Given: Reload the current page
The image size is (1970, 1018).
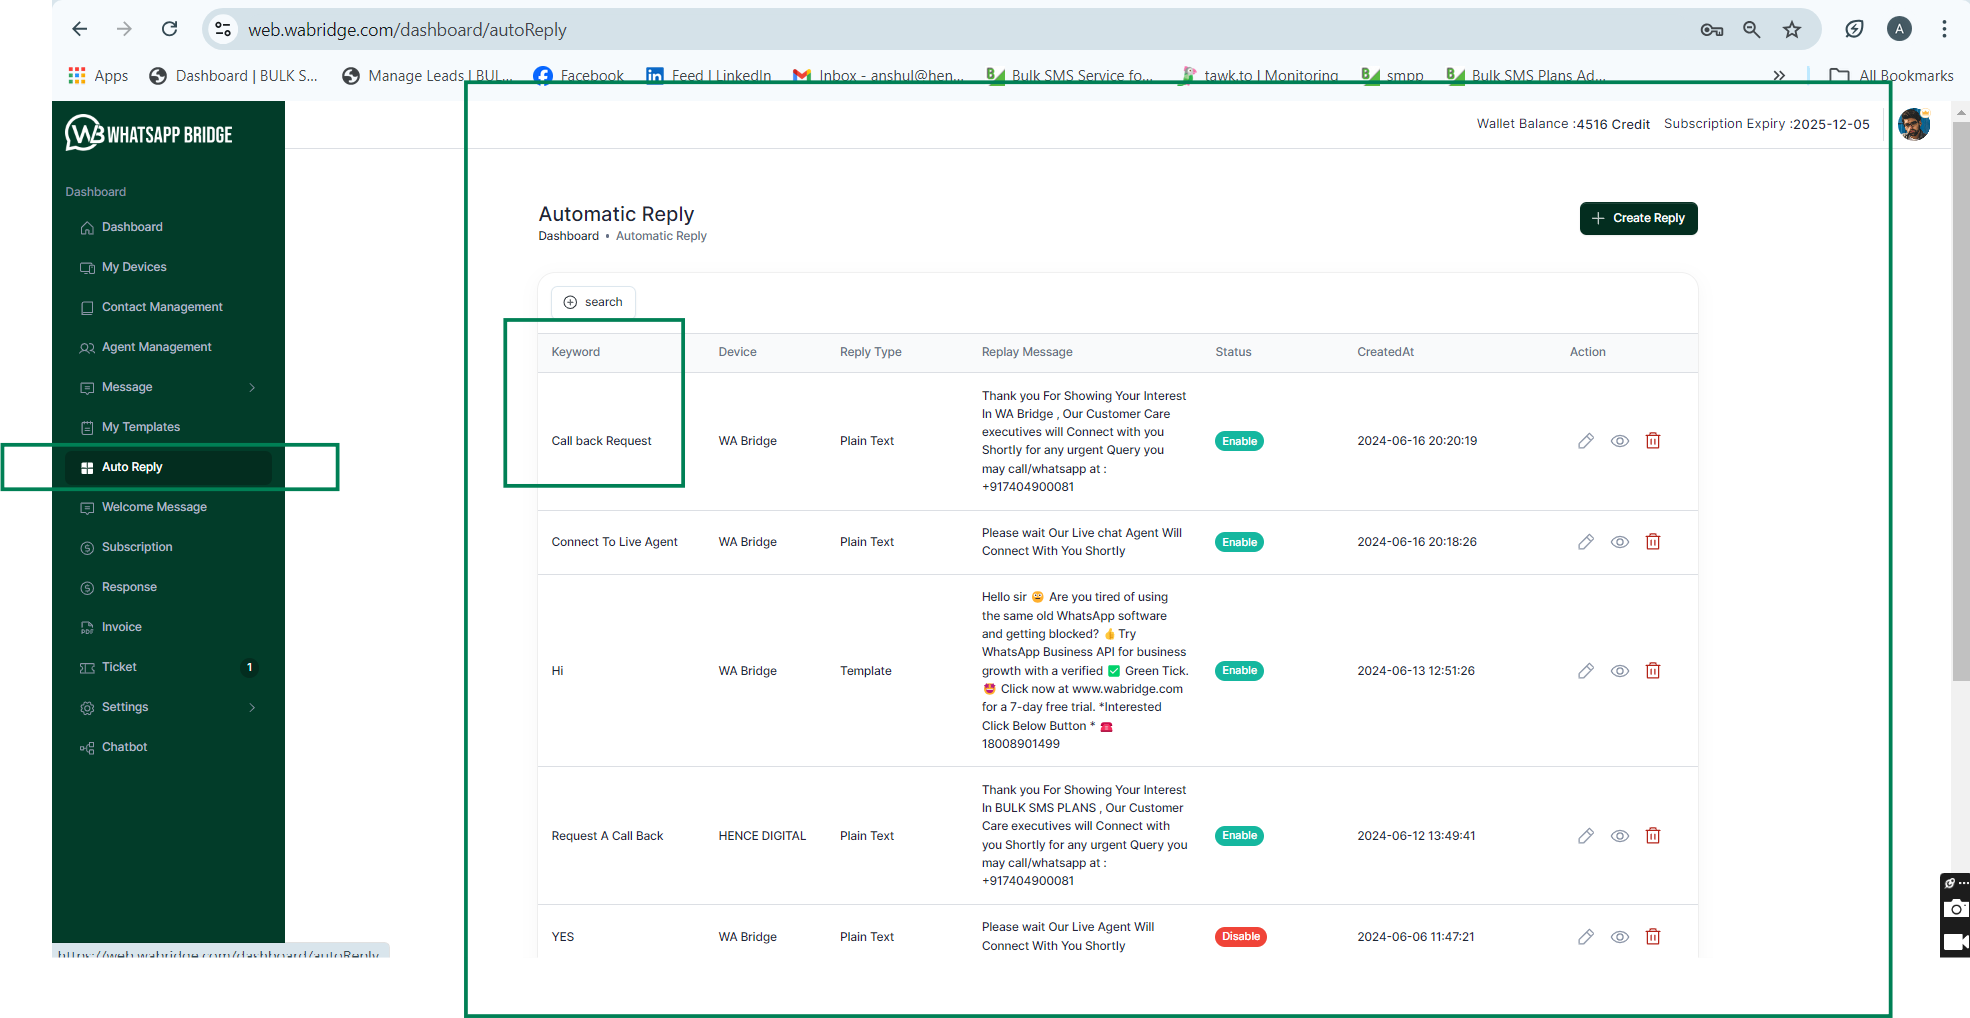Looking at the screenshot, I should [170, 29].
